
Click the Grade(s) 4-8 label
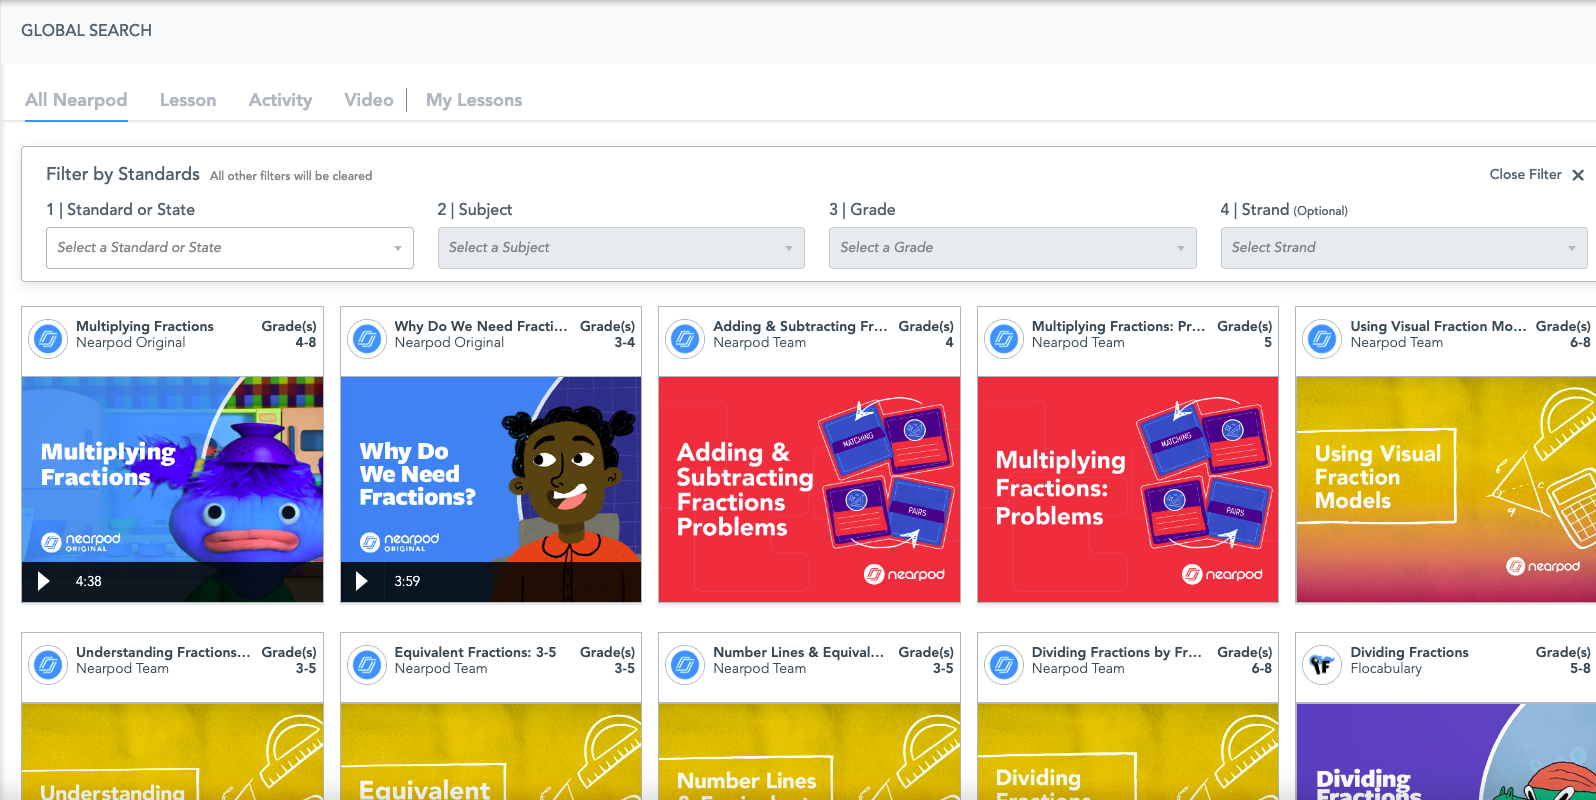tap(289, 334)
